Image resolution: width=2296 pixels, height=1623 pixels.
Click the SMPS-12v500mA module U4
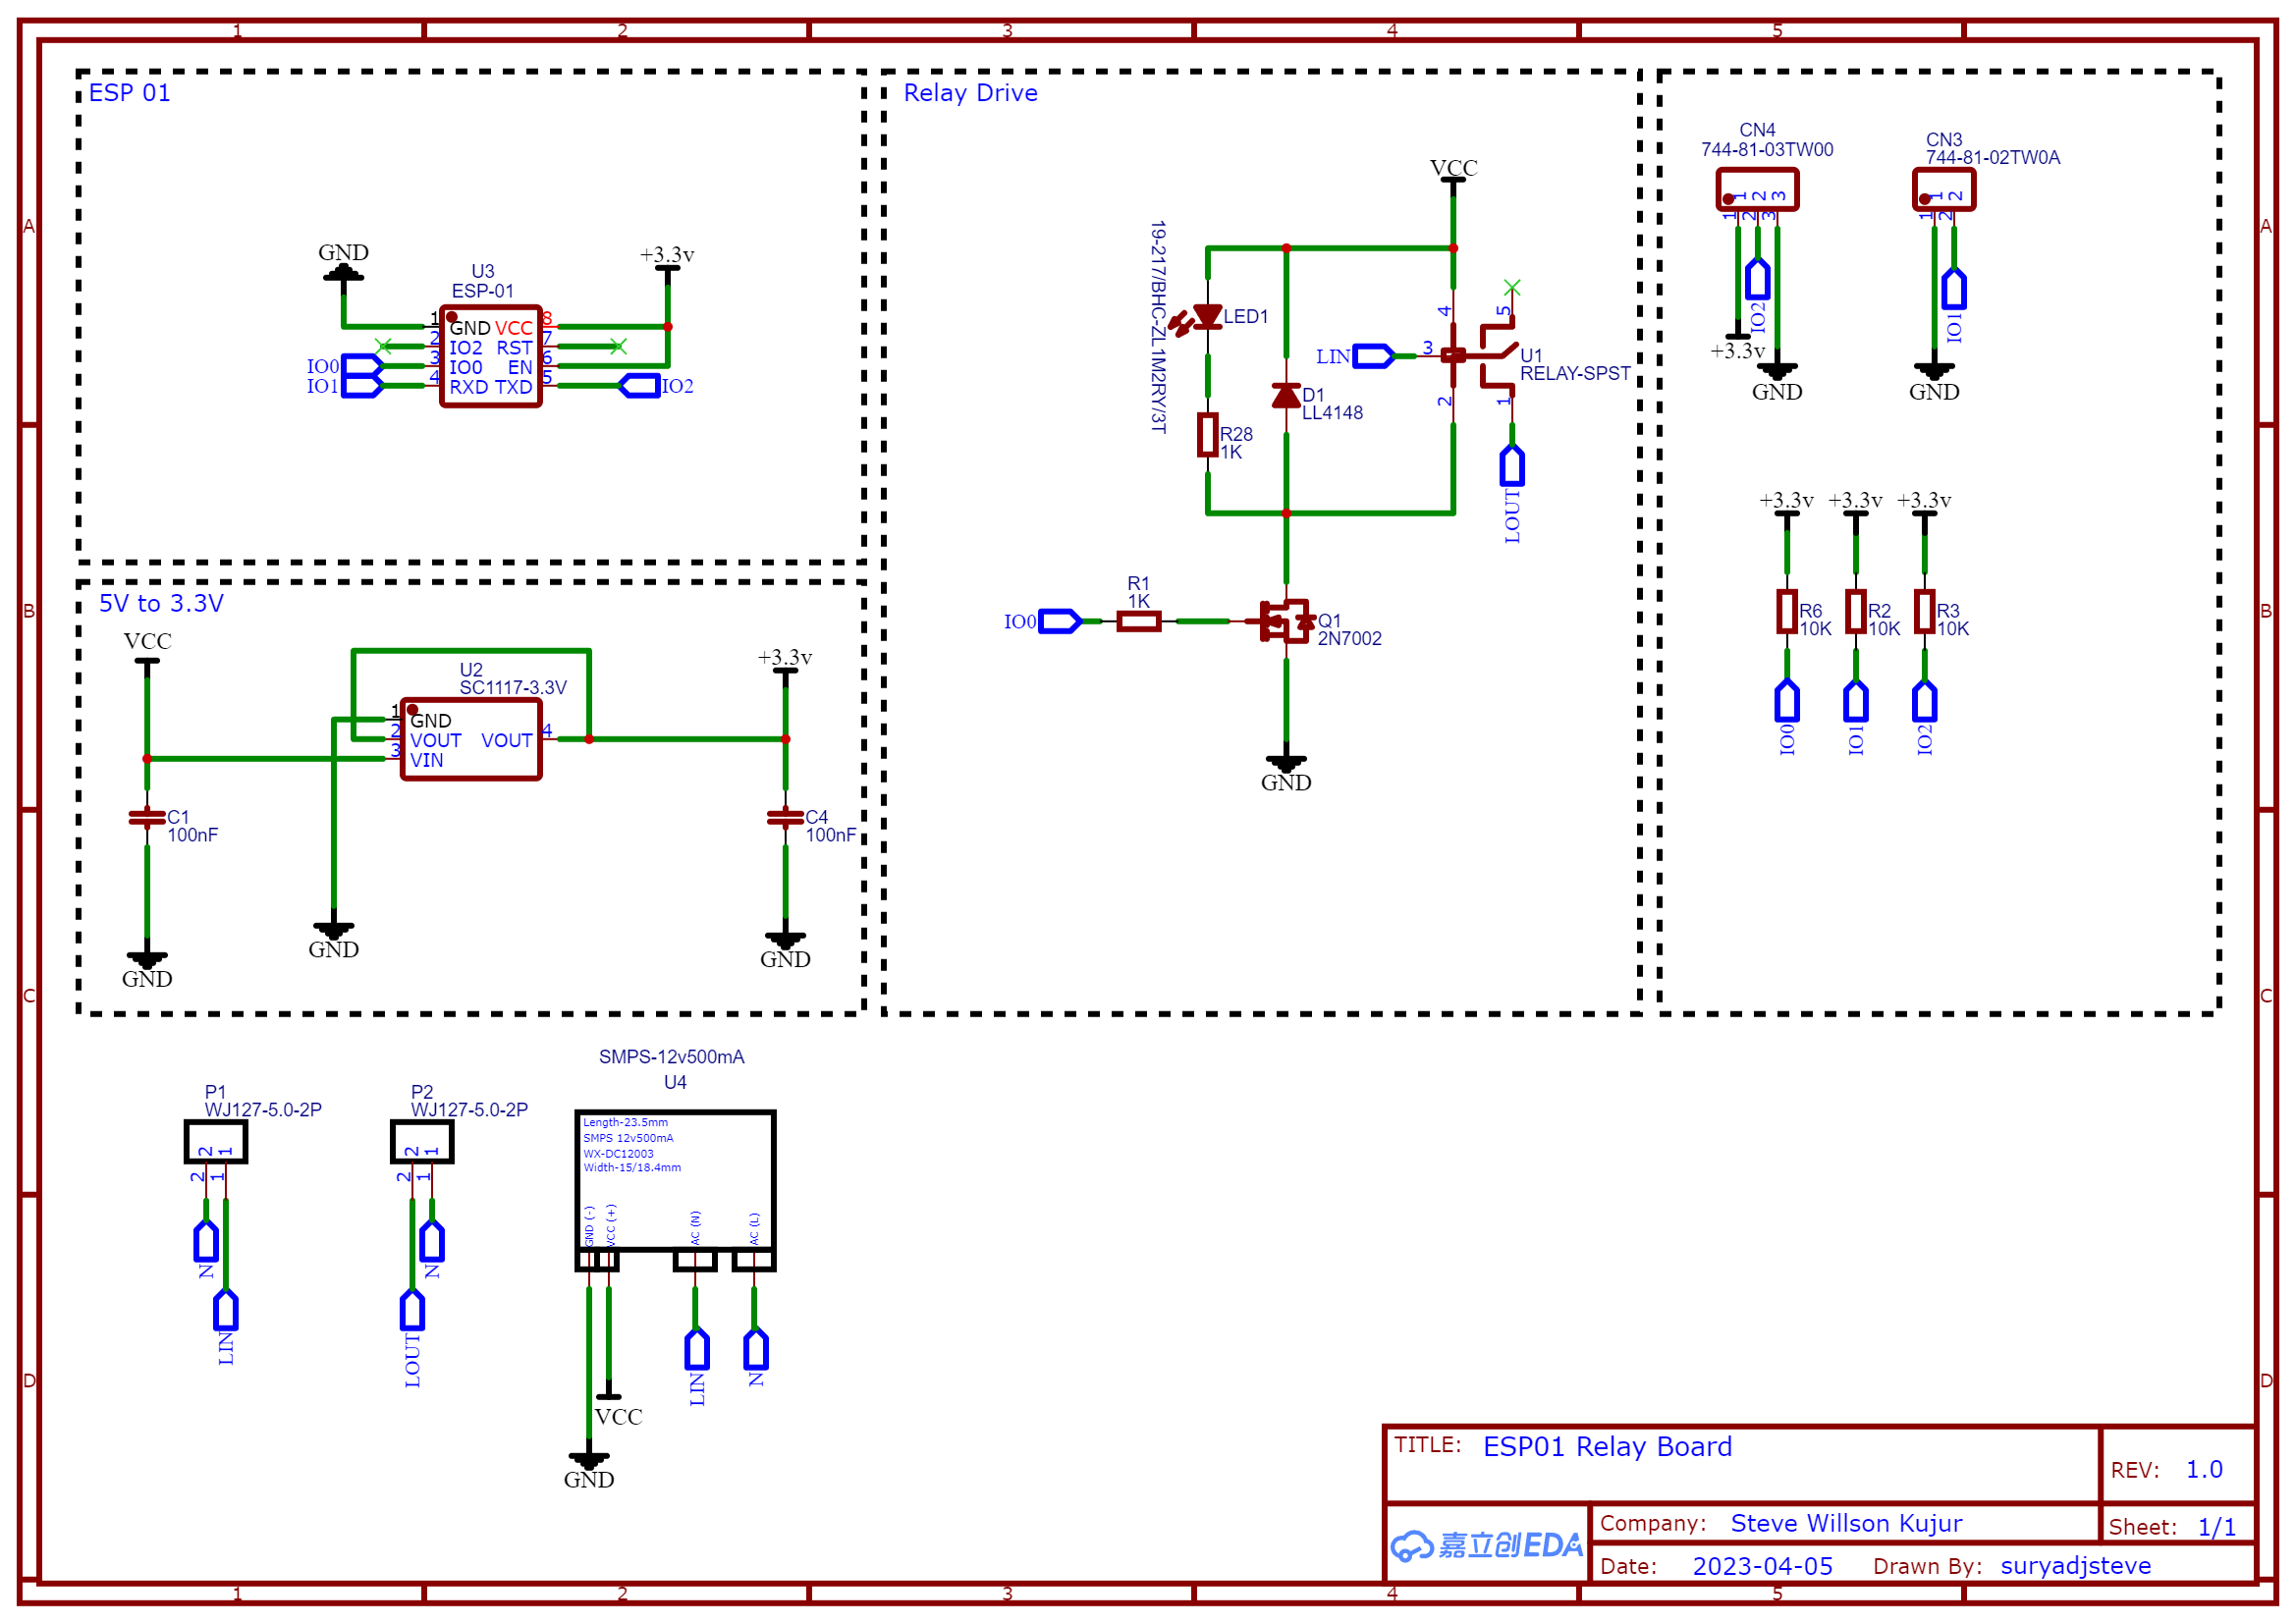(676, 1190)
